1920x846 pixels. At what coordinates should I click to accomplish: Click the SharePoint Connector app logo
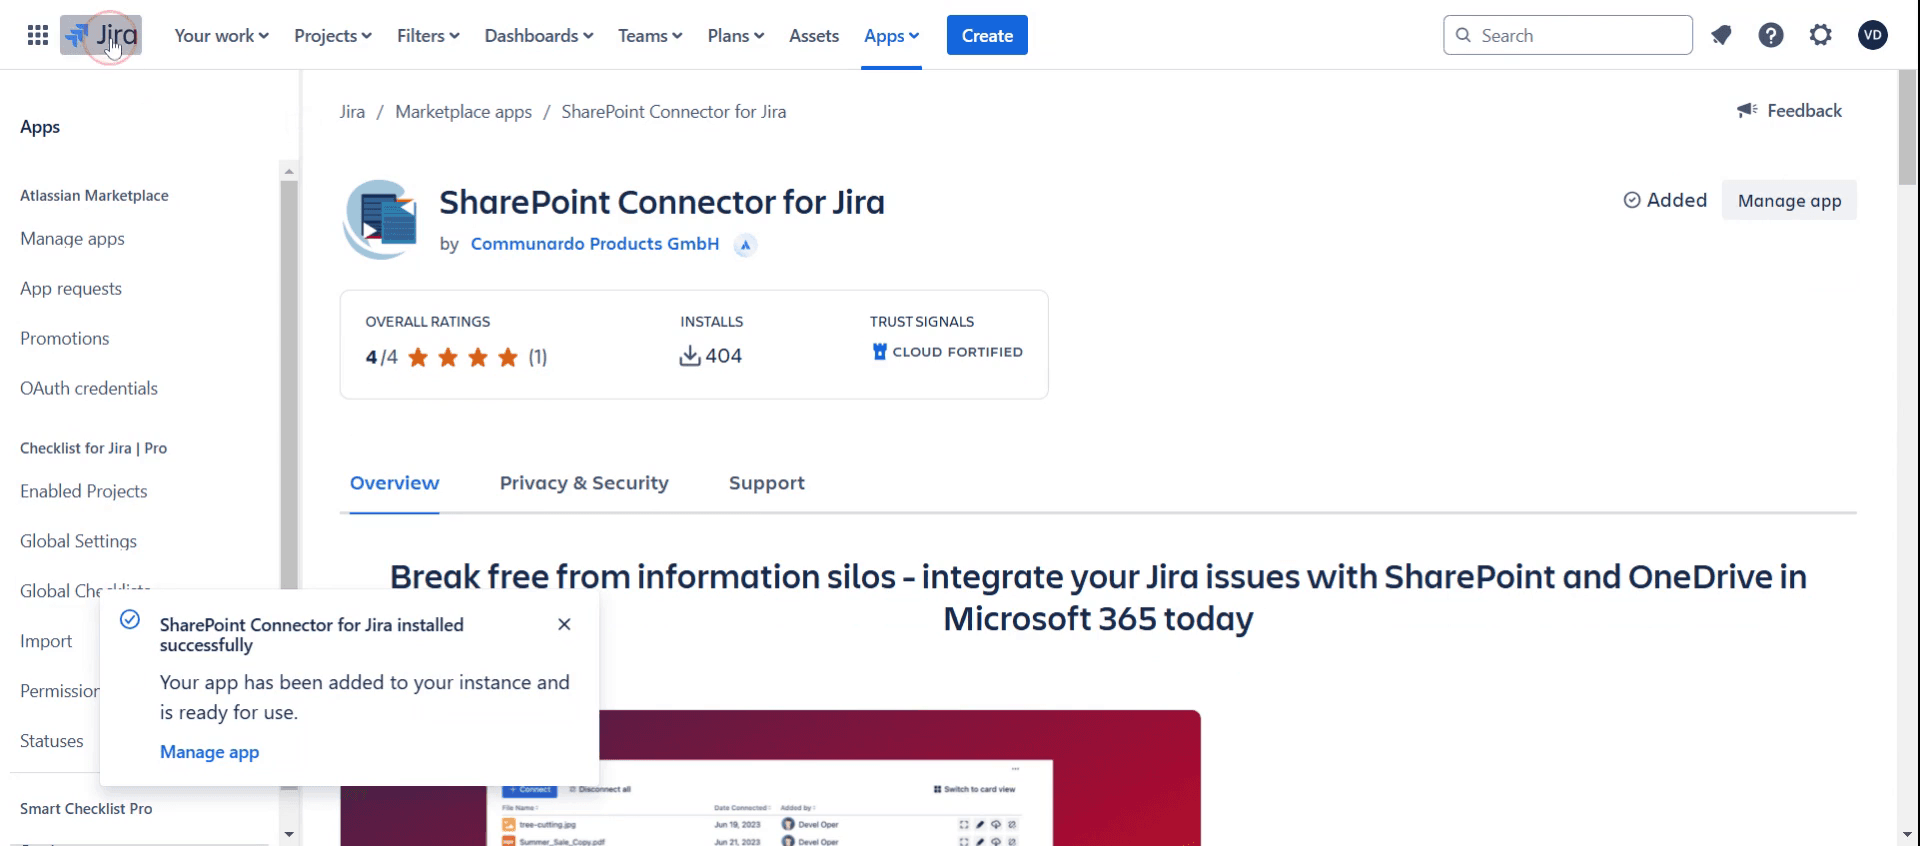[x=380, y=220]
